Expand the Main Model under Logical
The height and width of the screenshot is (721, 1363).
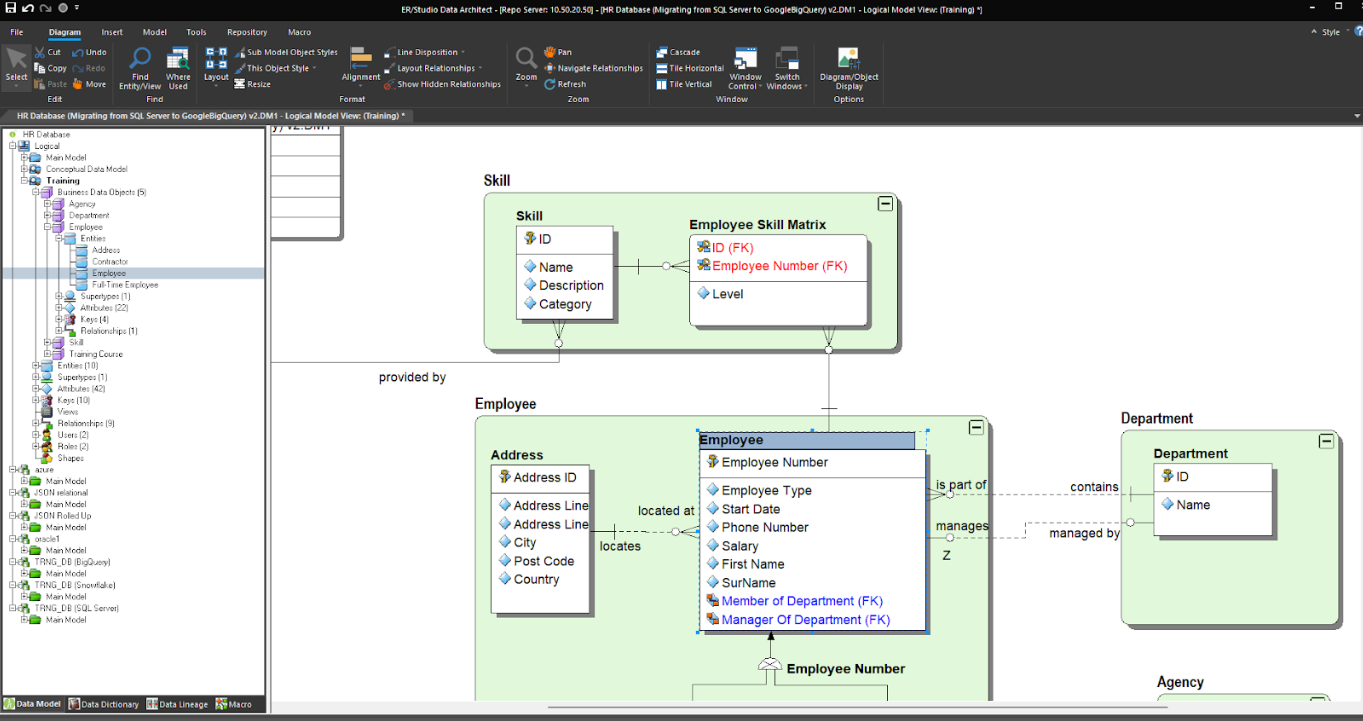tap(24, 158)
